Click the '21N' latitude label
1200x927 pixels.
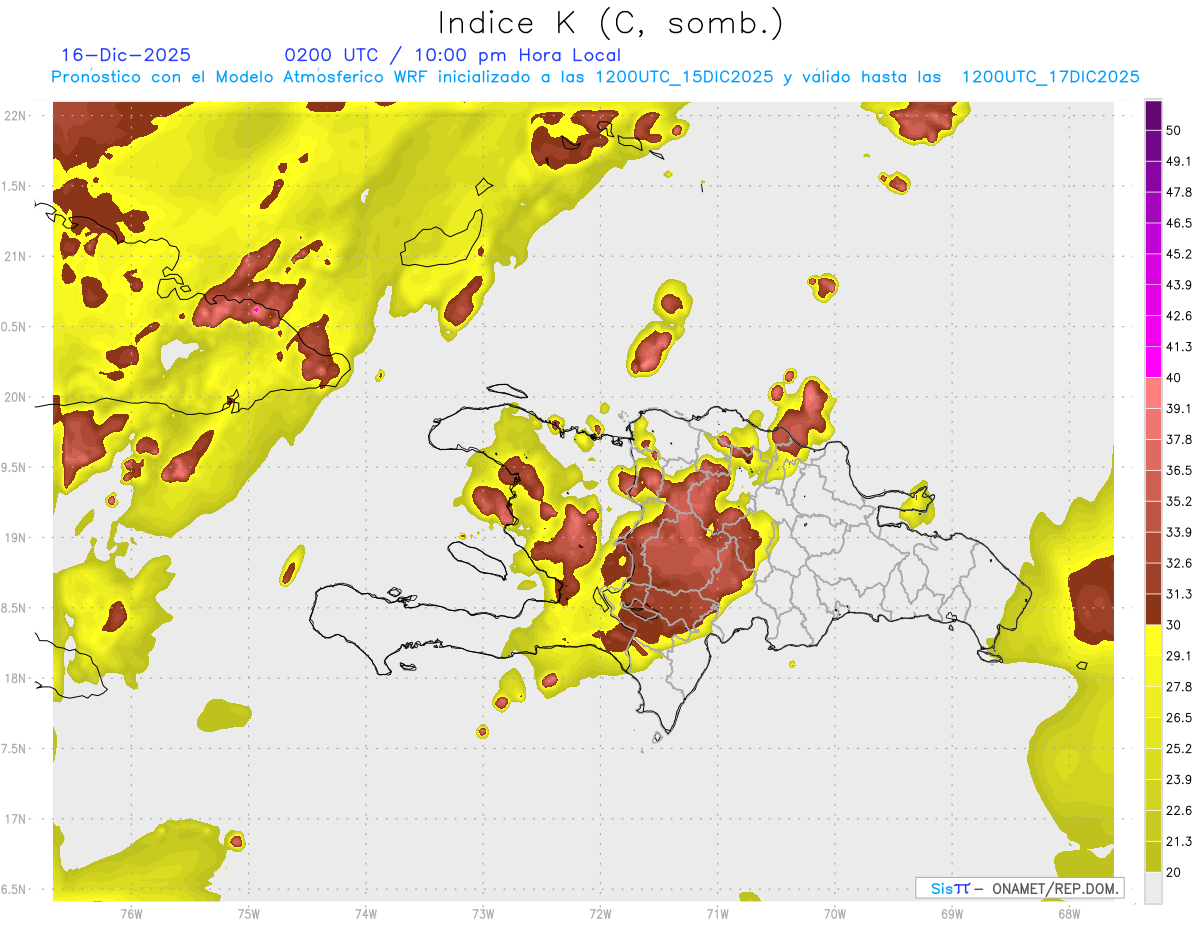[16, 256]
